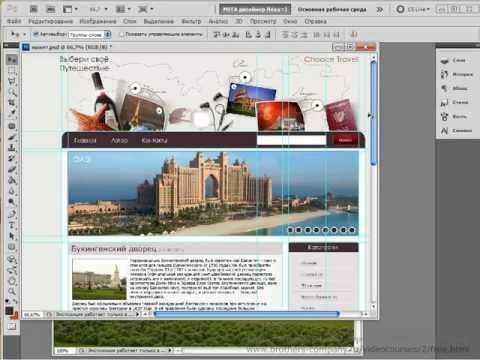Click the Auto-Align Layers icon
This screenshot has width=480, height=360.
pos(354,34)
